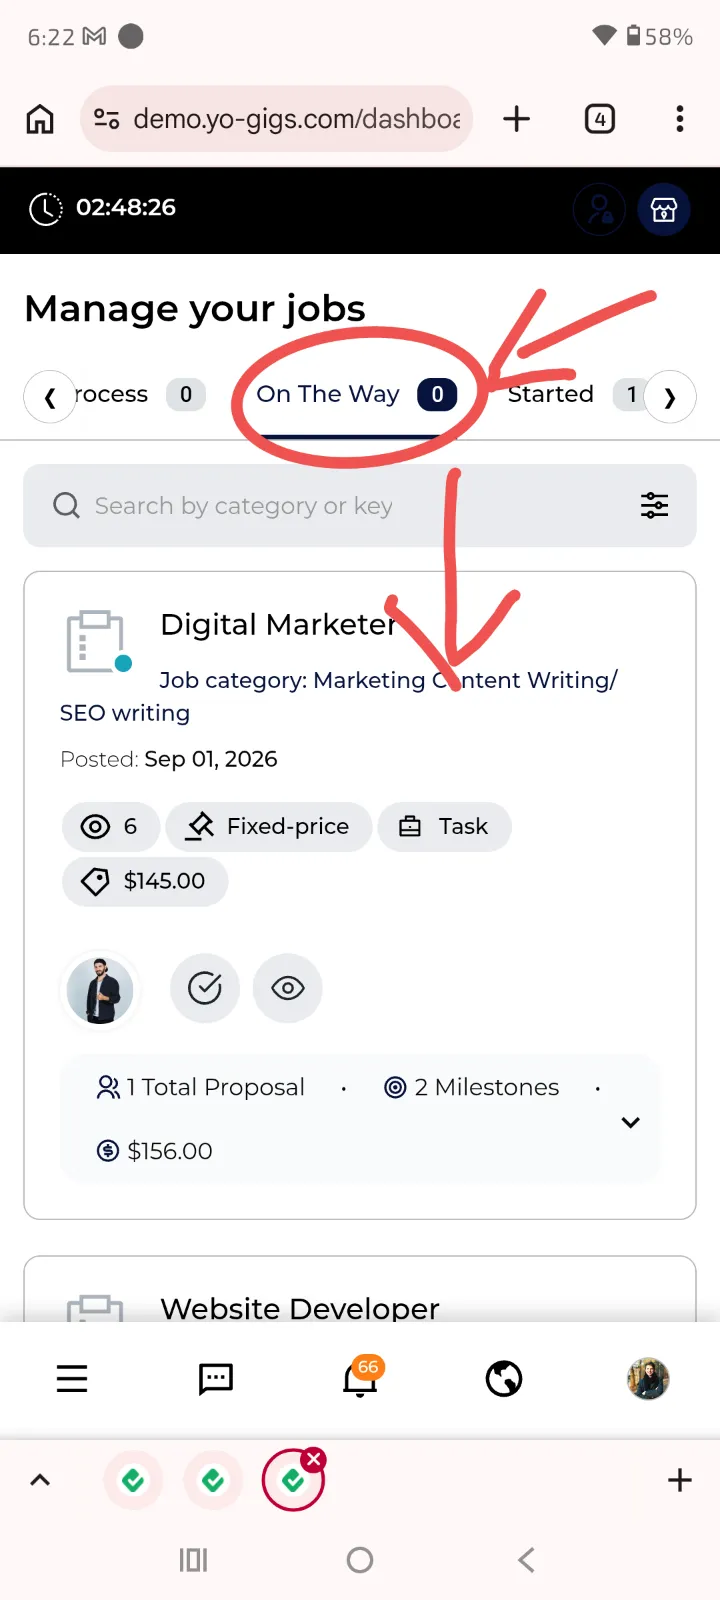
Task: Close the highlighted tab in the group strip
Action: pyautogui.click(x=314, y=1459)
